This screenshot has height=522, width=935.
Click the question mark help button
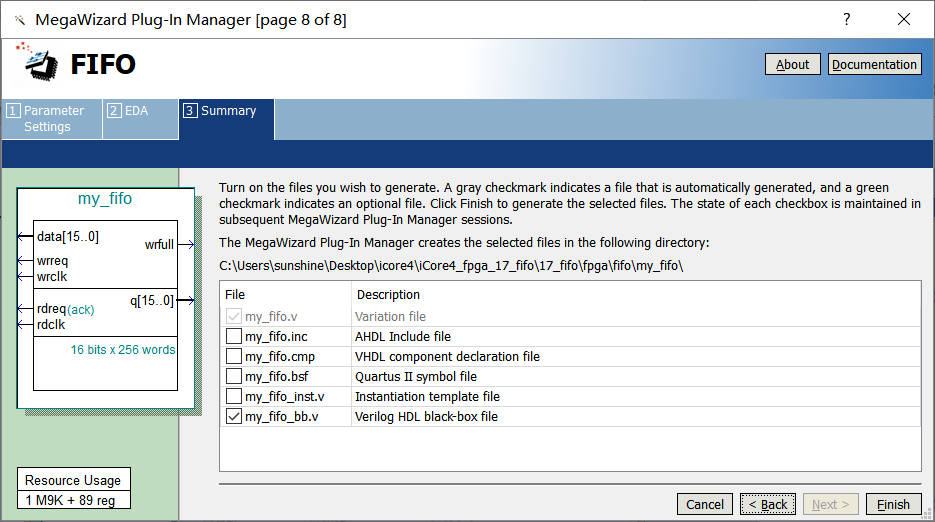(847, 19)
